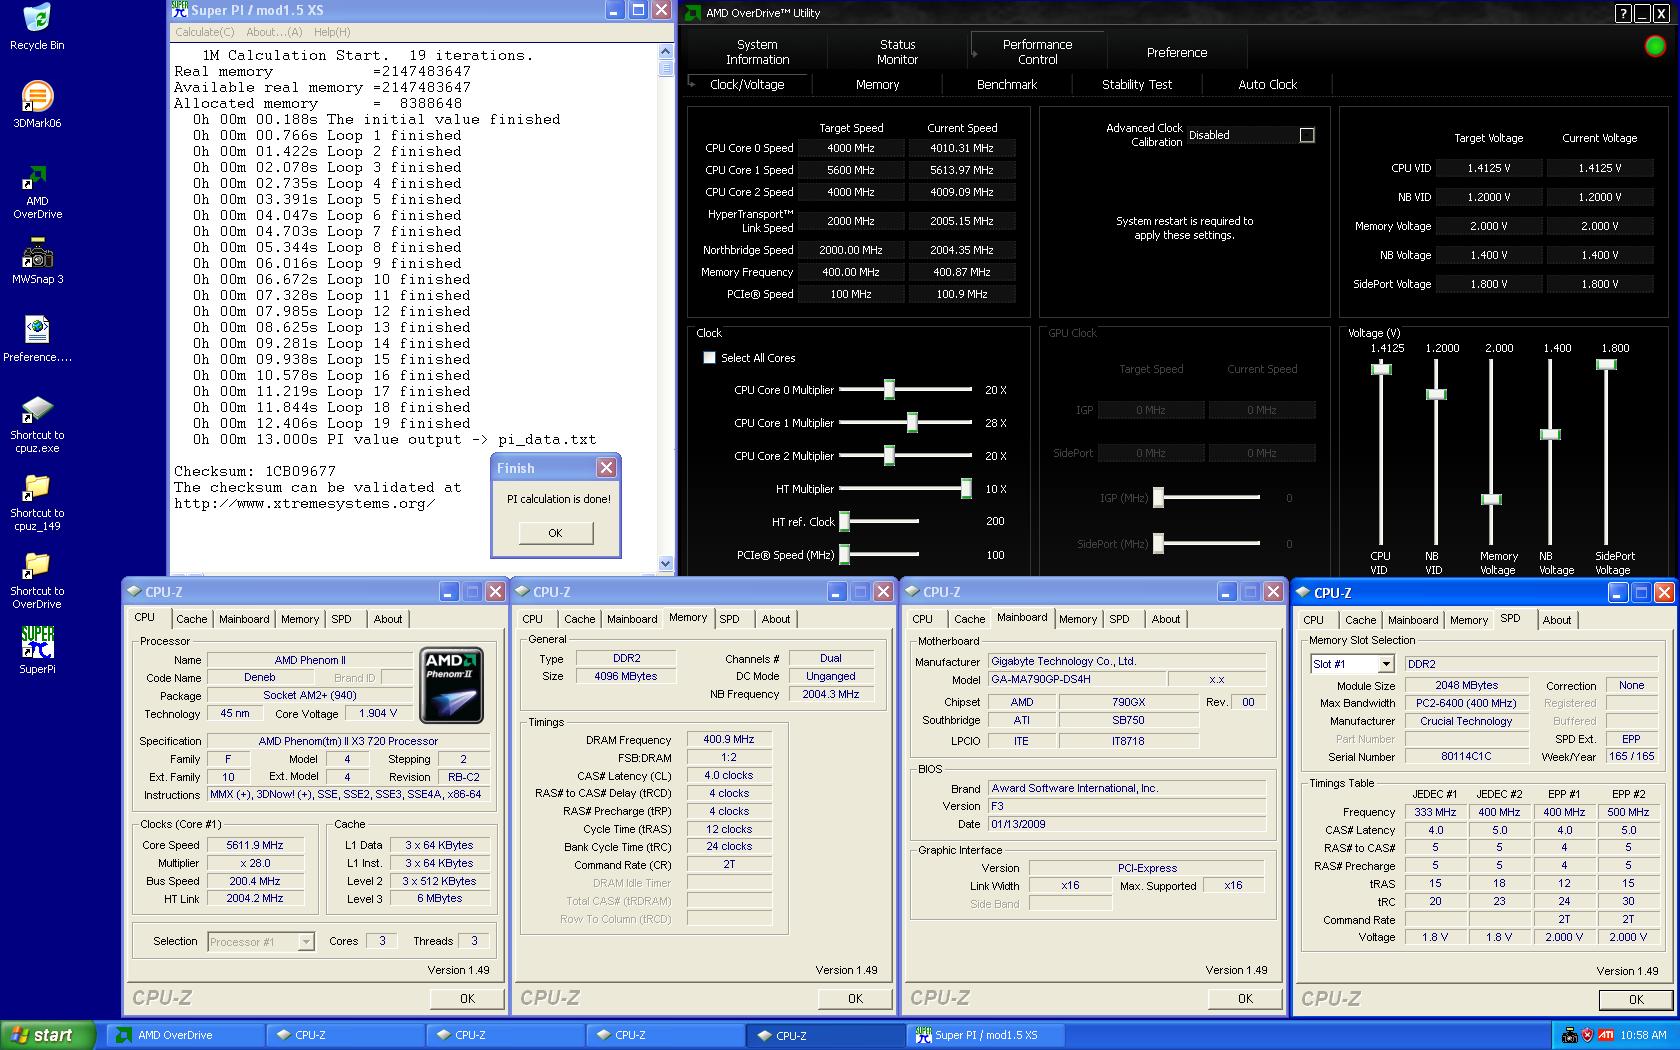Image resolution: width=1680 pixels, height=1050 pixels.
Task: Open the SuperPi desktop icon
Action: tap(37, 645)
